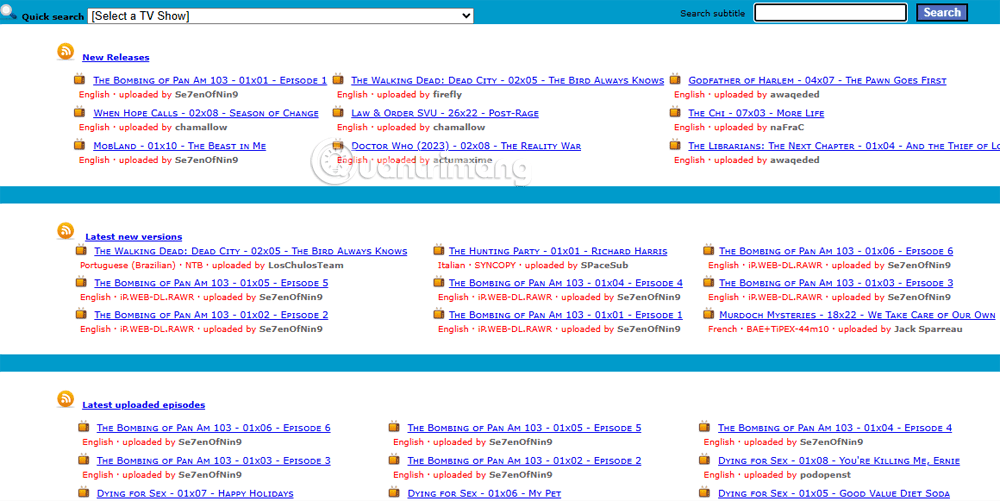Open the Latest uploaded episodes heading link
This screenshot has height=501, width=1000.
(x=143, y=405)
